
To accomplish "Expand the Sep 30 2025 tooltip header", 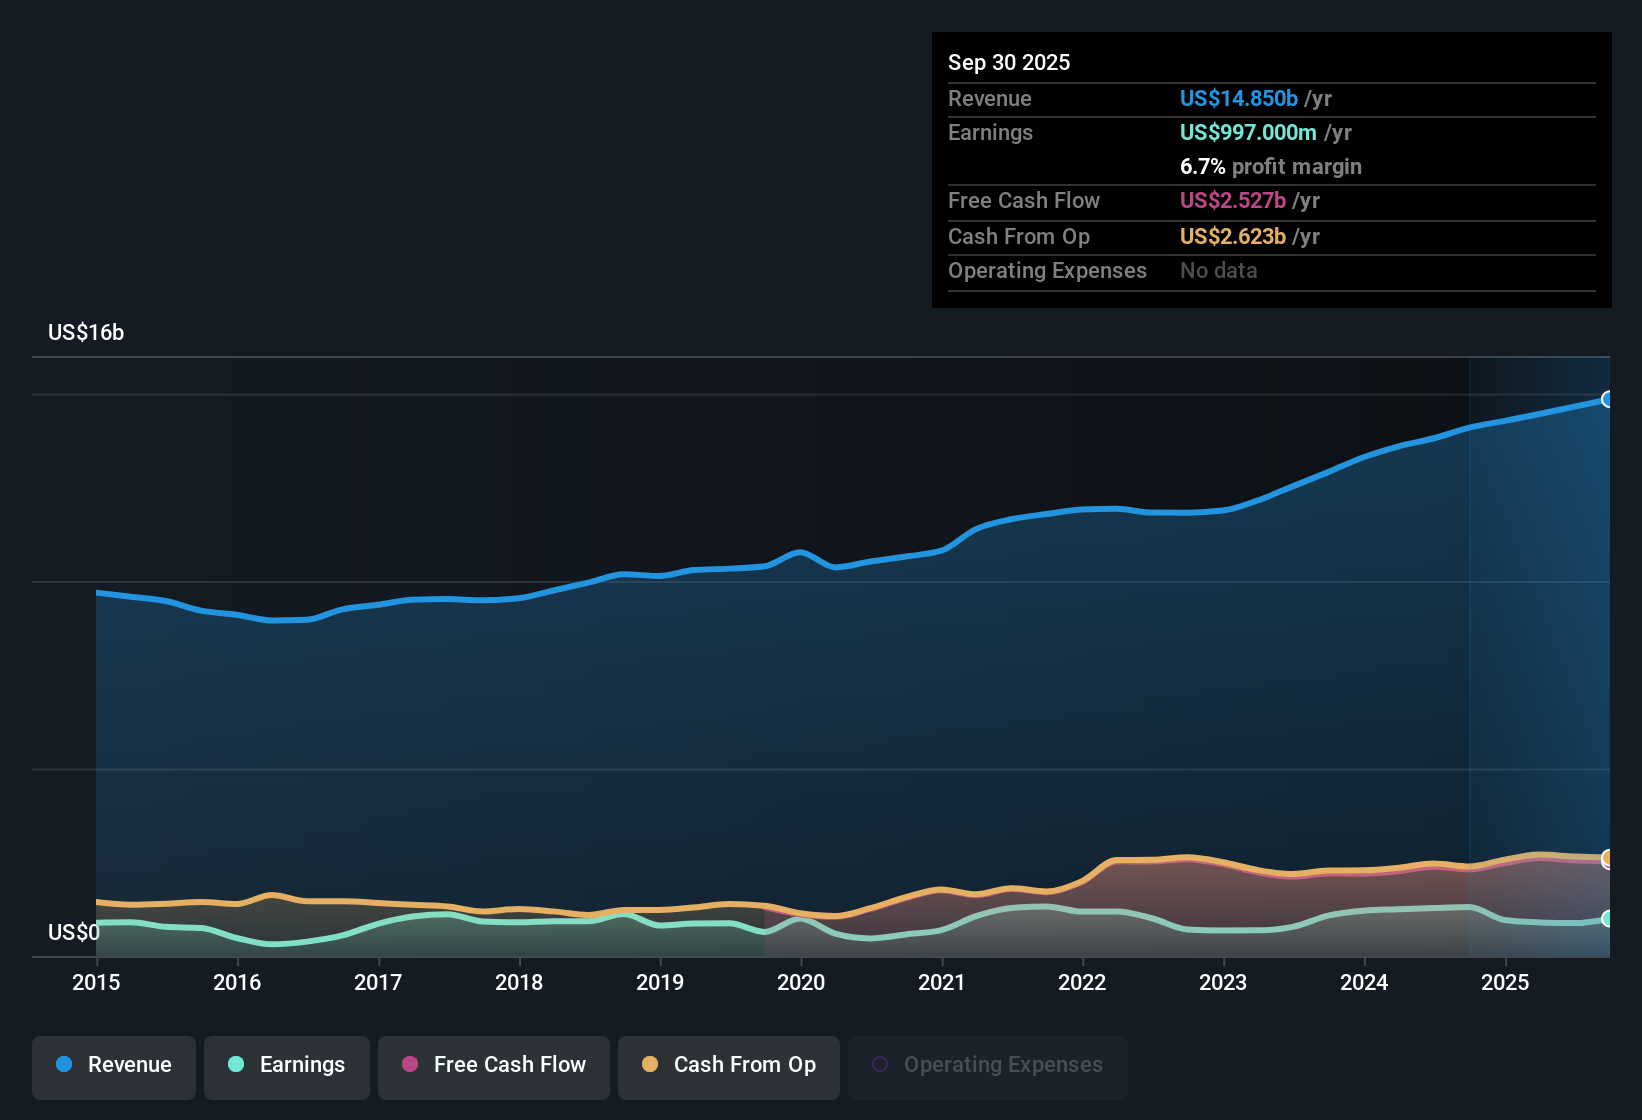I will pos(1009,62).
